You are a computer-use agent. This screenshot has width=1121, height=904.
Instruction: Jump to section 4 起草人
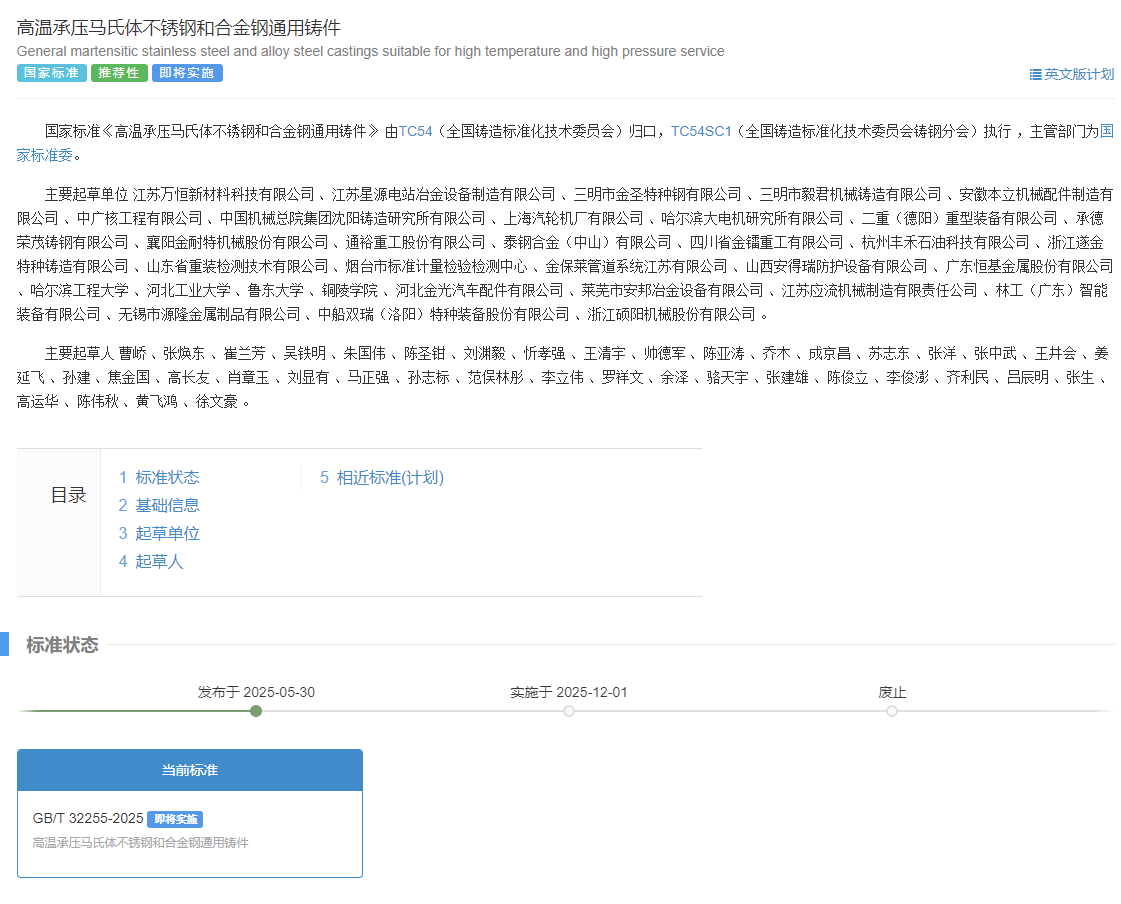151,562
